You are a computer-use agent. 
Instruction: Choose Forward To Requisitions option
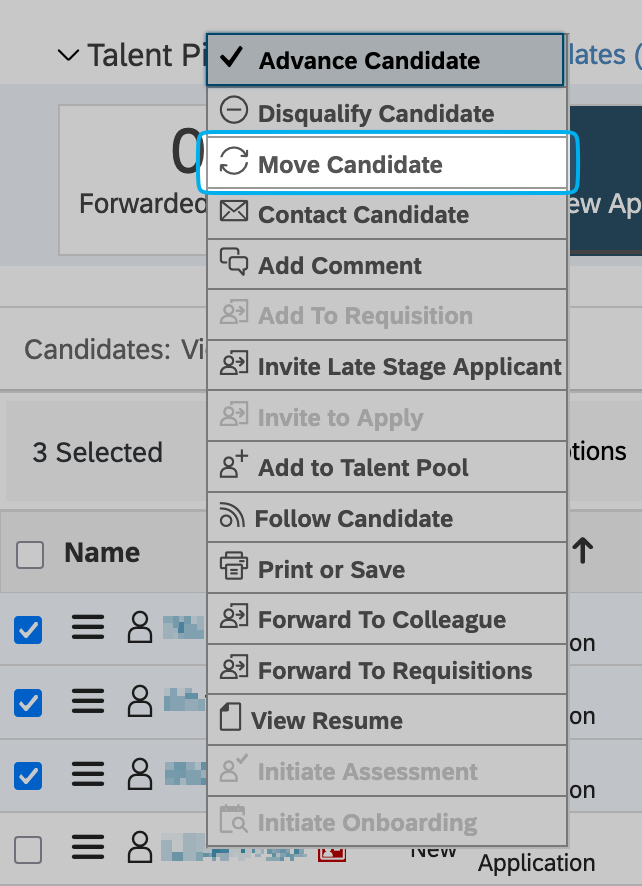(395, 670)
